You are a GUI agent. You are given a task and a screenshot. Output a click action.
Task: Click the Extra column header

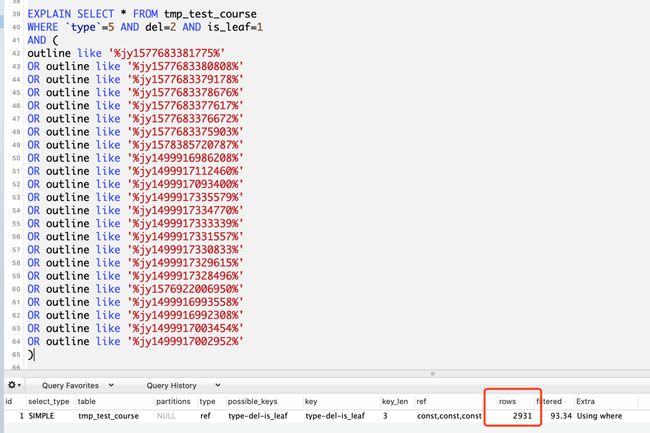[x=585, y=401]
